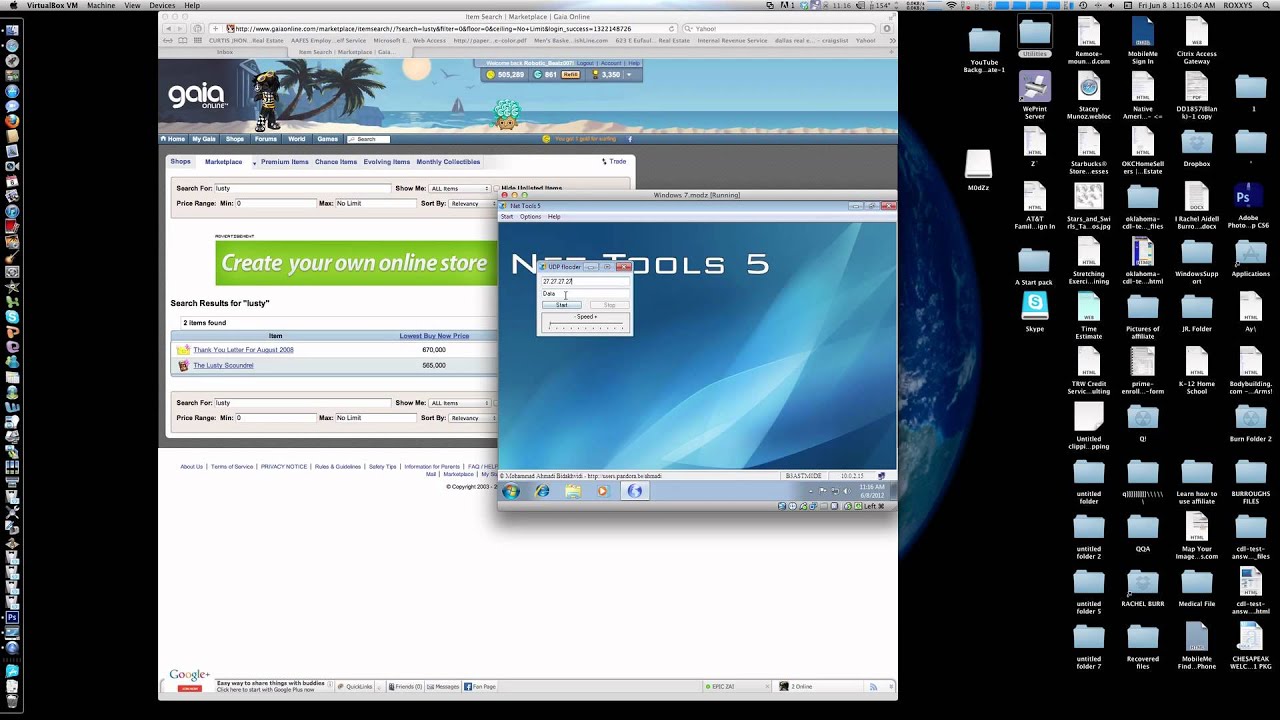This screenshot has height=720, width=1280.
Task: Open the Skype desktop icon
Action: (x=1034, y=309)
